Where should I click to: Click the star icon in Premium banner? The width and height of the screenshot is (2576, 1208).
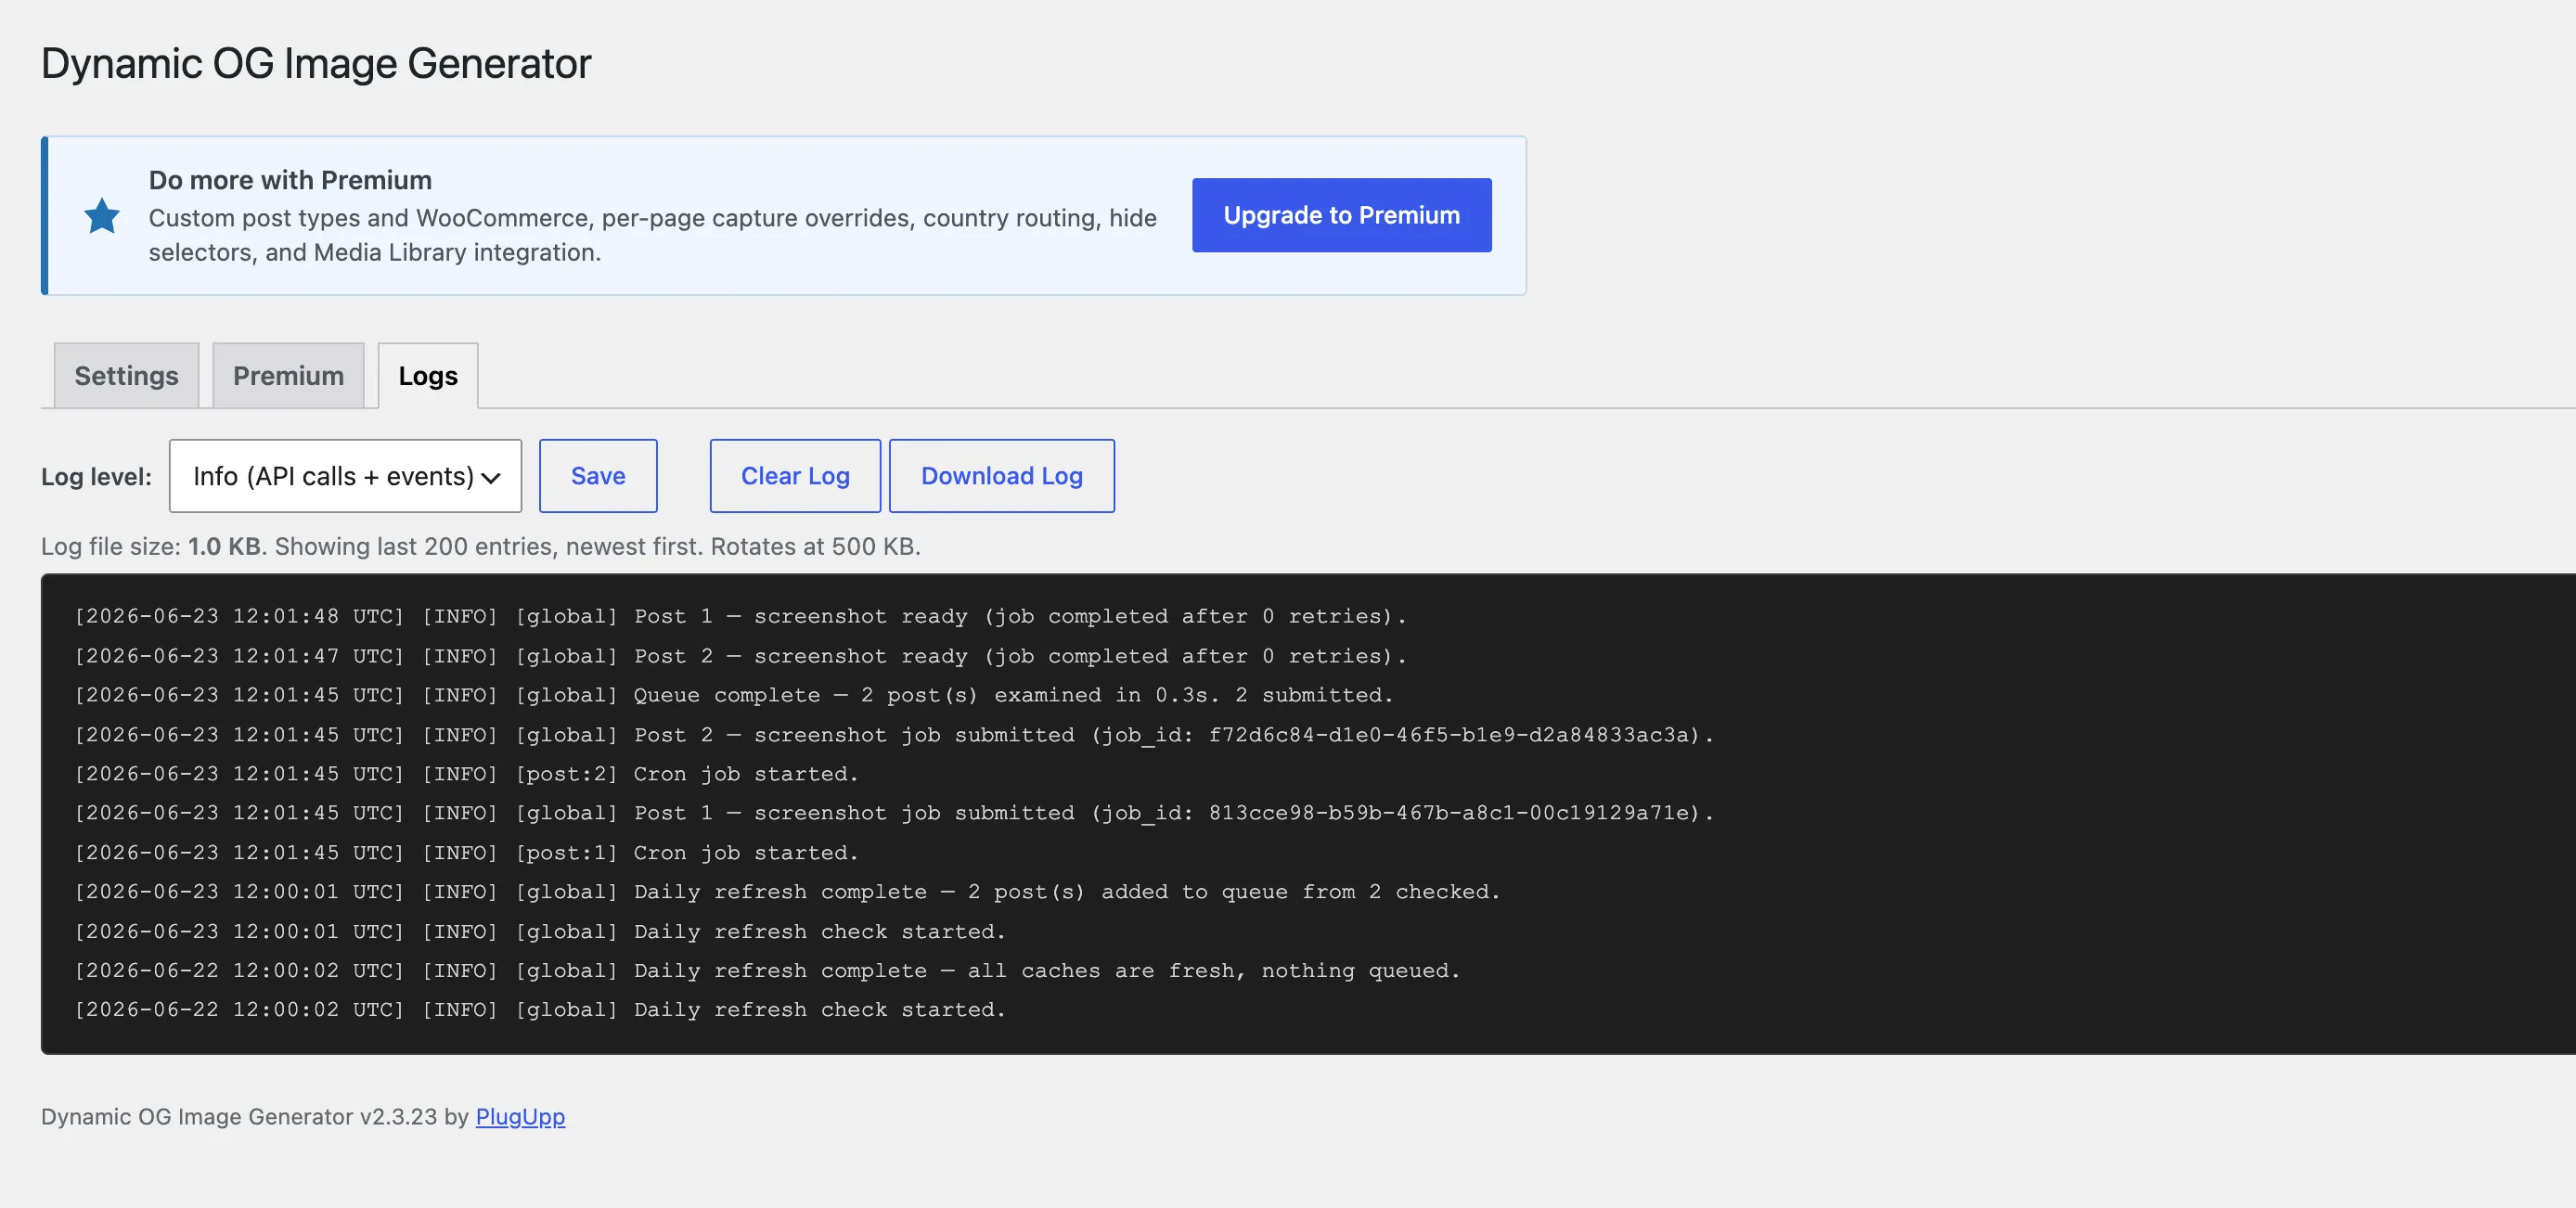pos(102,216)
